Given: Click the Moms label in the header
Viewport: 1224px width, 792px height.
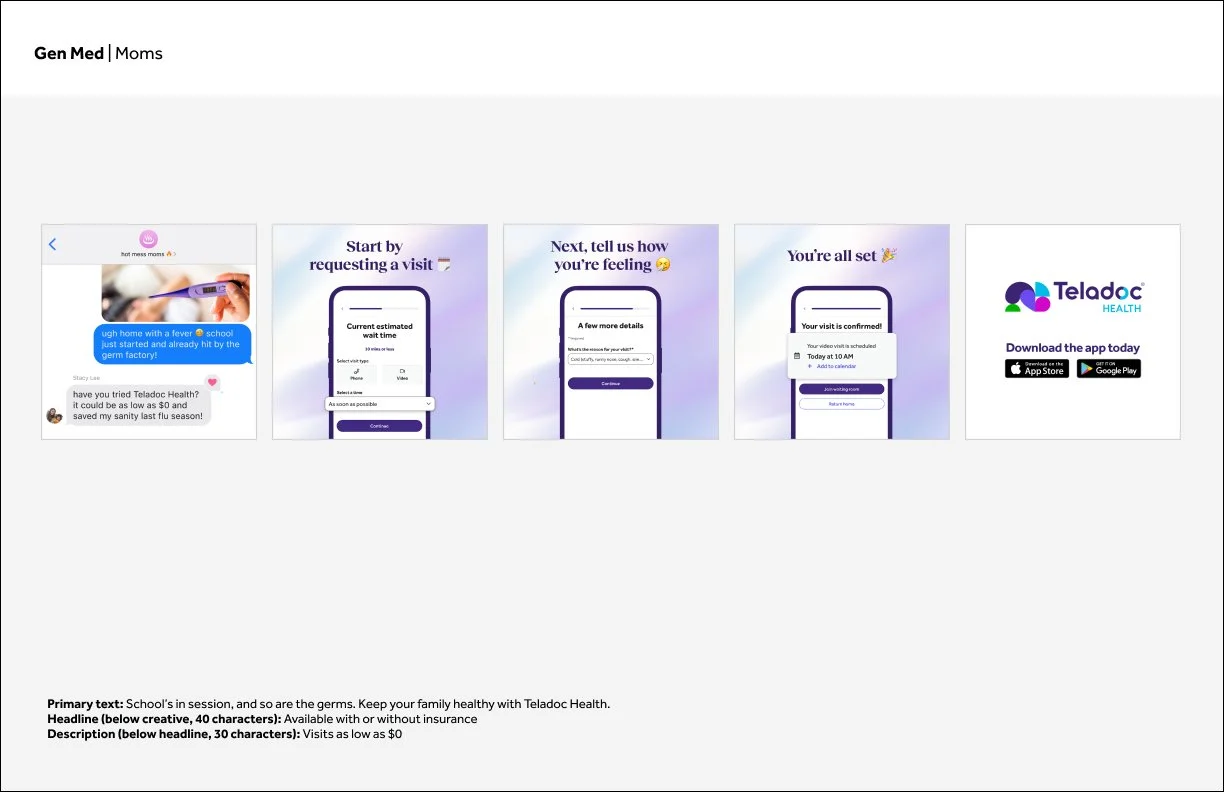Looking at the screenshot, I should pyautogui.click(x=139, y=54).
